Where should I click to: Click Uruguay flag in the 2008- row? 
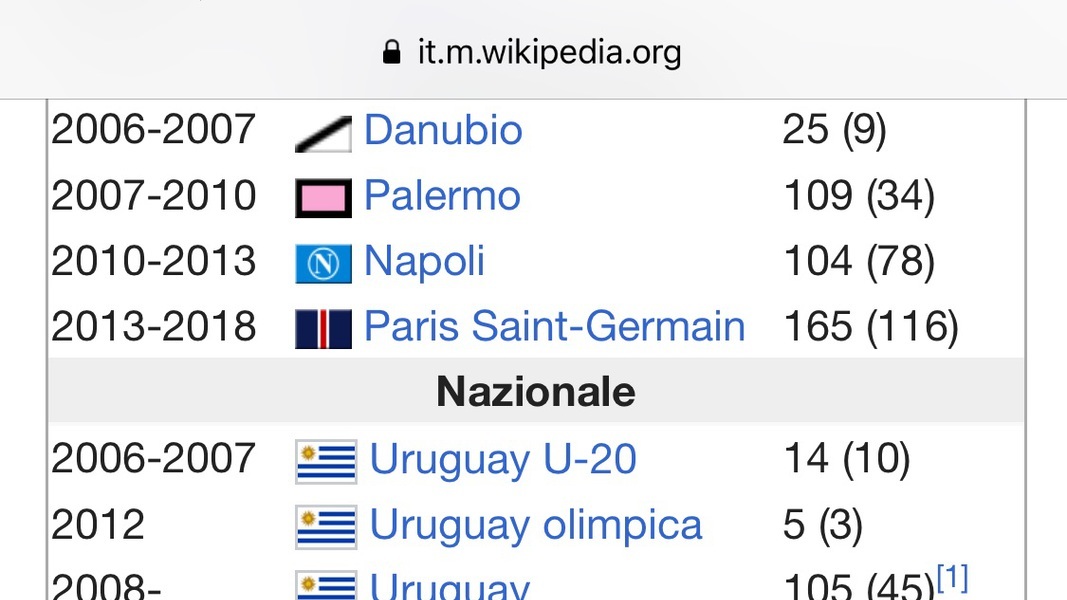coord(326,586)
